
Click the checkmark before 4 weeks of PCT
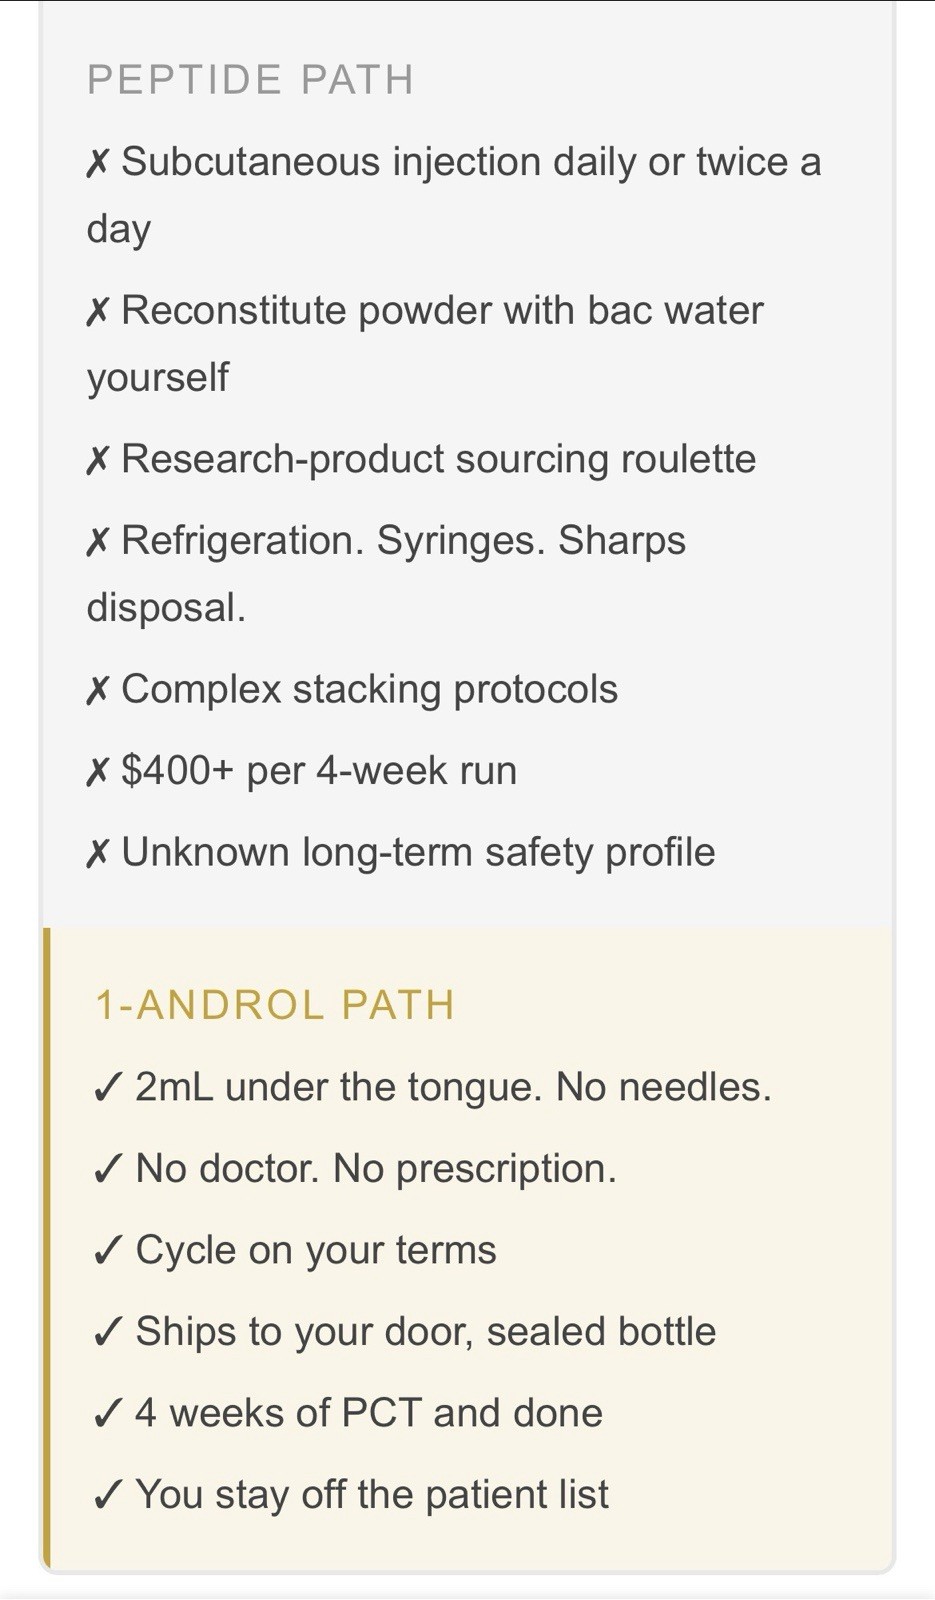(108, 1413)
